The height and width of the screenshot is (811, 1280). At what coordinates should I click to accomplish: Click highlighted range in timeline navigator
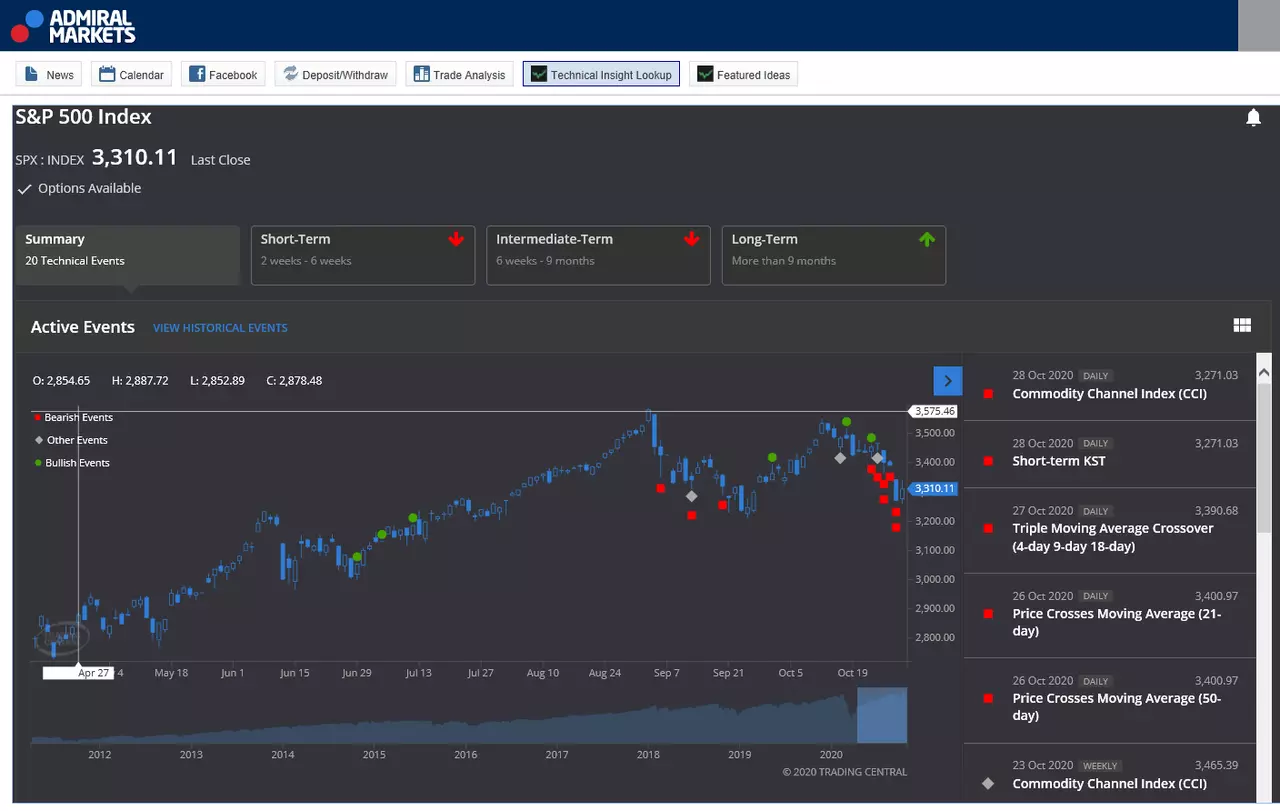tap(882, 715)
